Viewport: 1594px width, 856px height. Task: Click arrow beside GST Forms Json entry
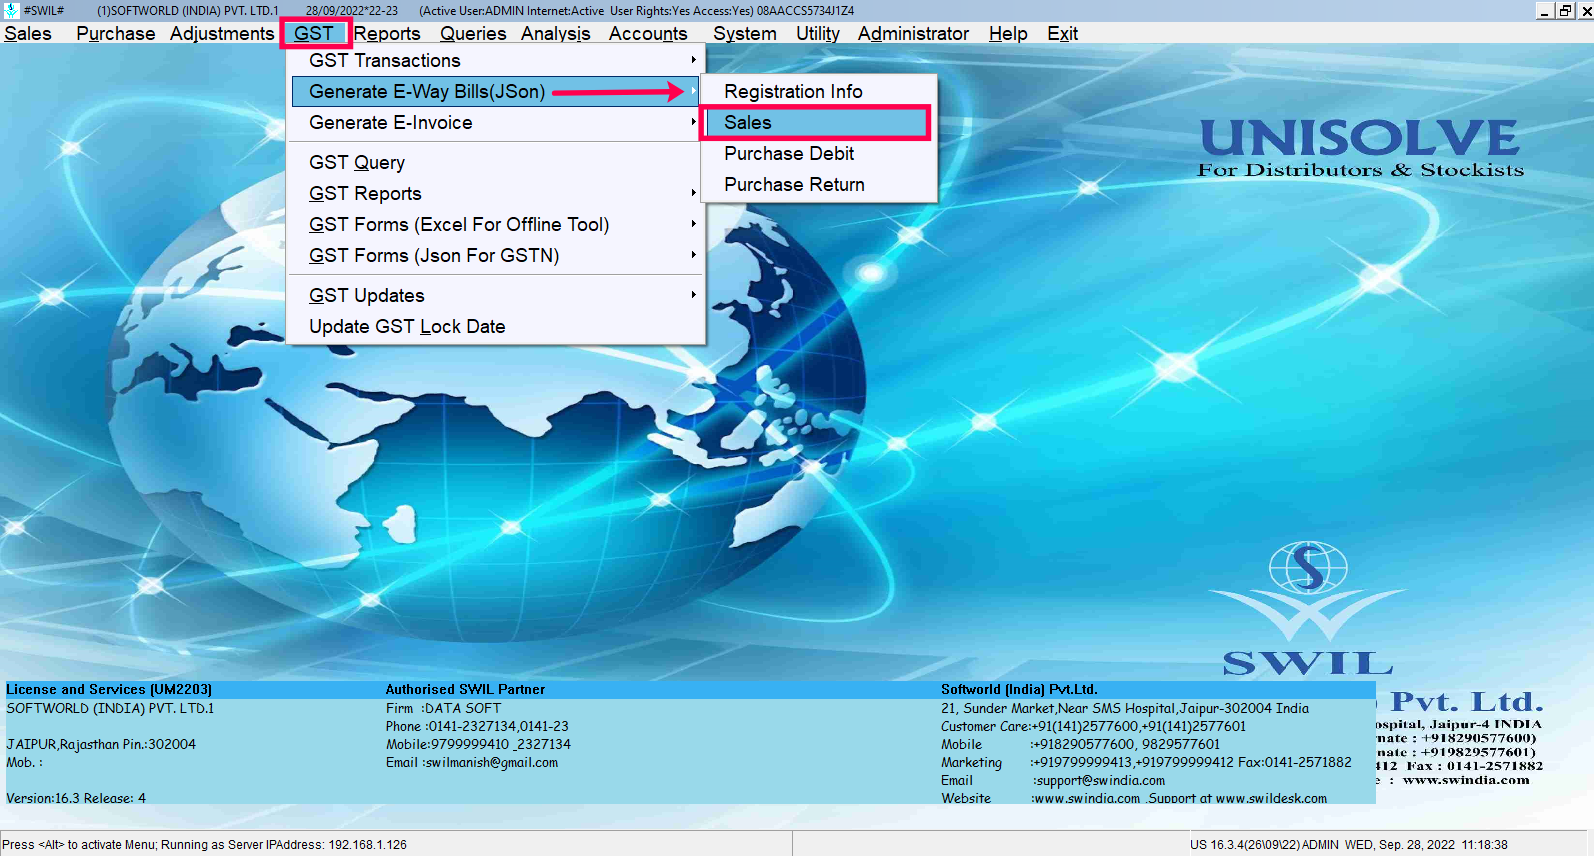693,255
